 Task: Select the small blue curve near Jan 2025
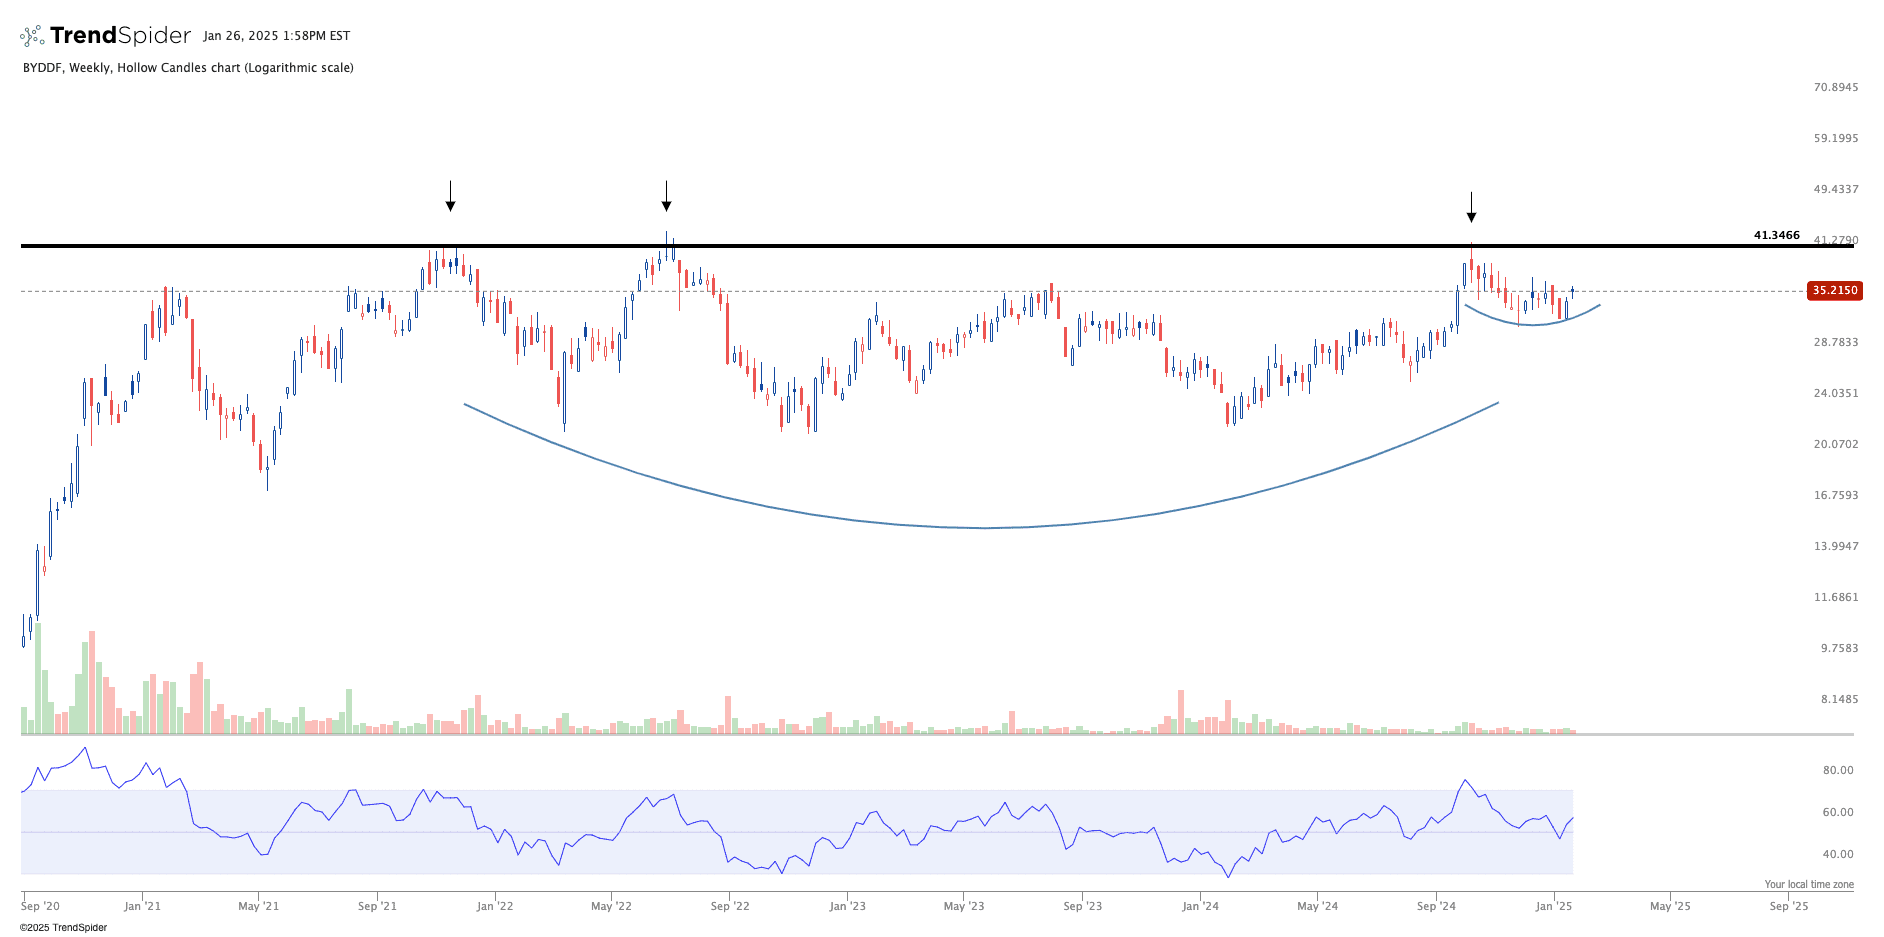click(x=1530, y=324)
